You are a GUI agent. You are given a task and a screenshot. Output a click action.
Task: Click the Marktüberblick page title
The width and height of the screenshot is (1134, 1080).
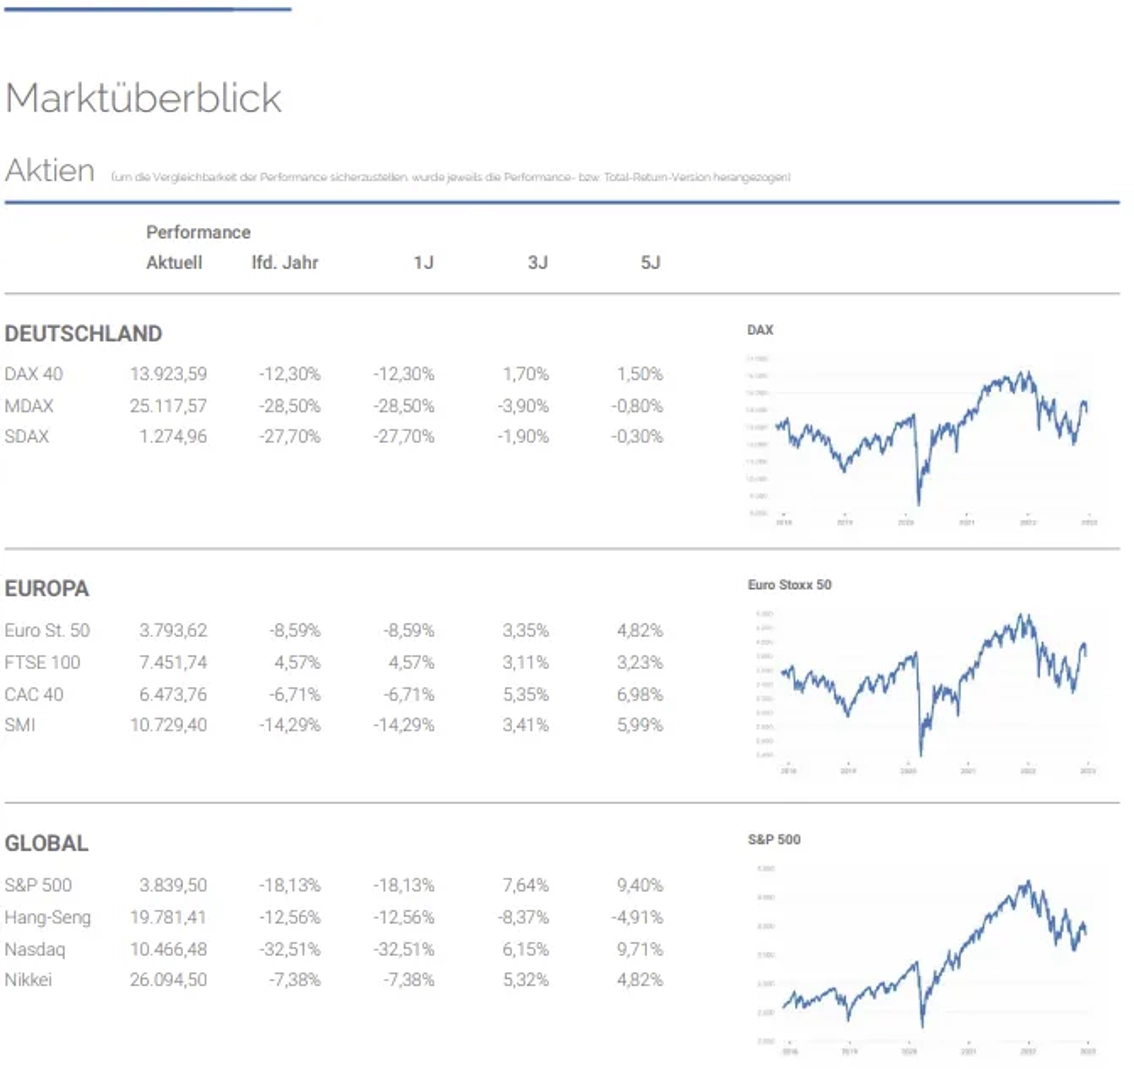point(143,98)
